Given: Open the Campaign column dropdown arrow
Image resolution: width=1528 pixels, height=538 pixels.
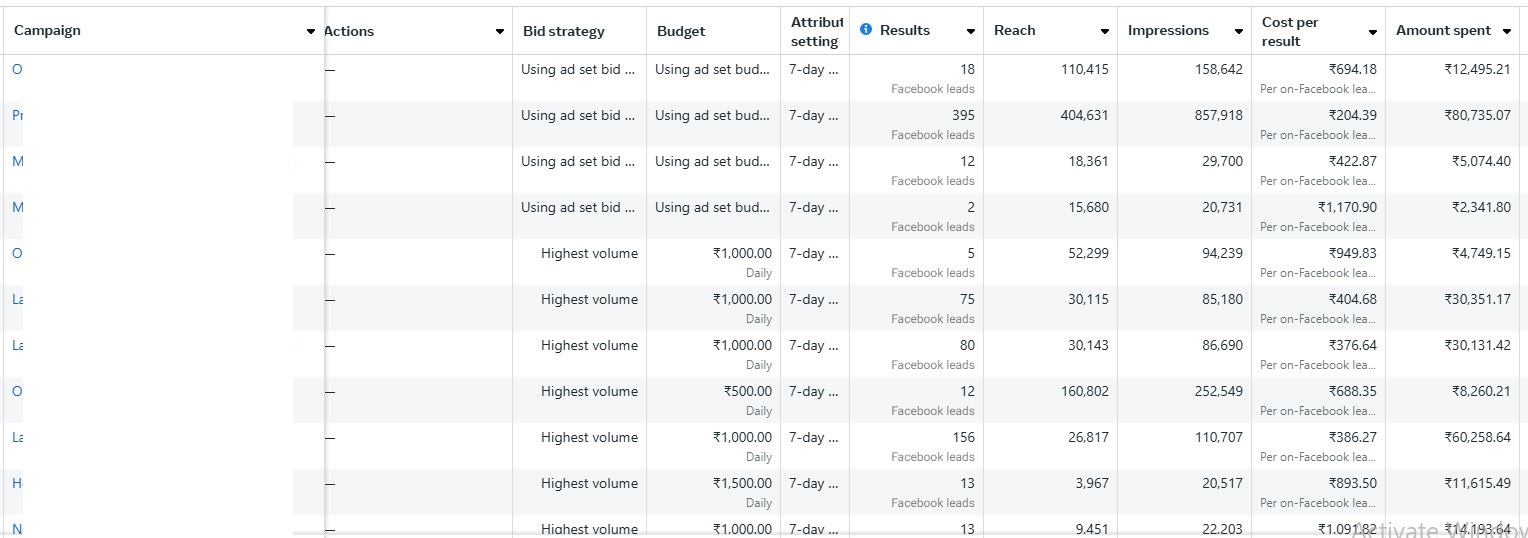Looking at the screenshot, I should coord(311,32).
